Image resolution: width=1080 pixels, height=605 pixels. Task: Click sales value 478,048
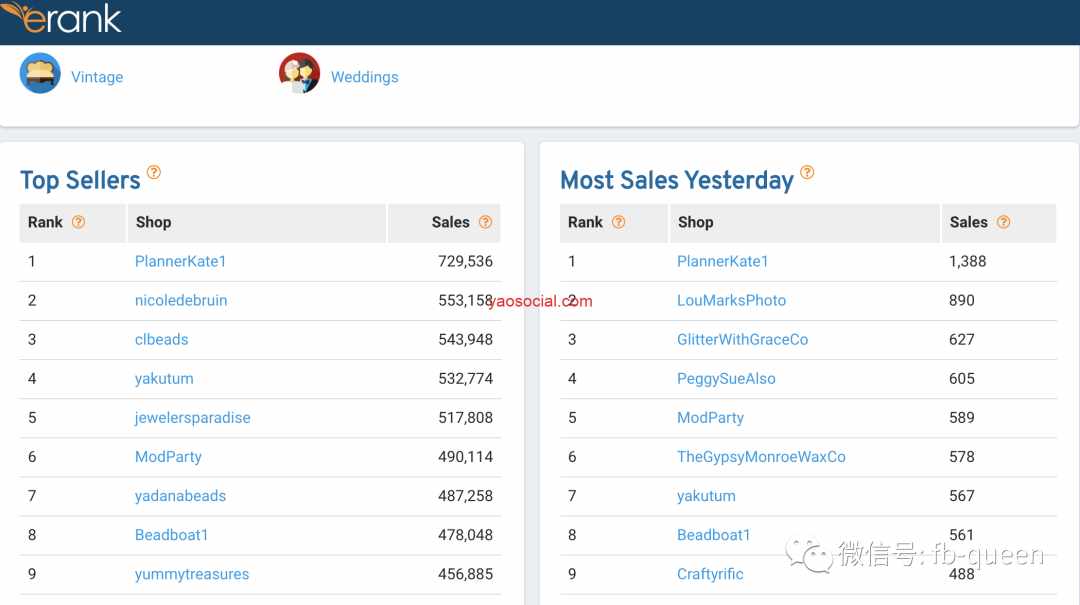(x=466, y=535)
